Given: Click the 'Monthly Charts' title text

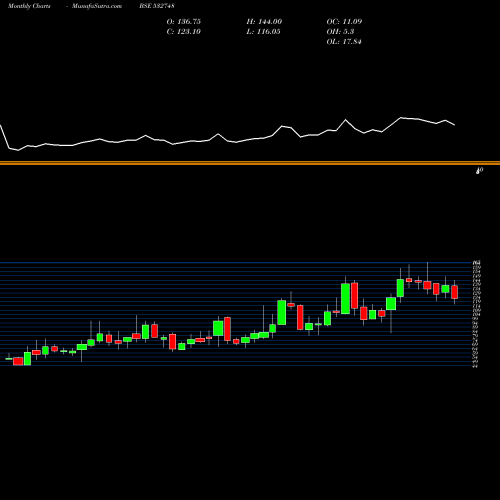Looking at the screenshot, I should tap(29, 6).
